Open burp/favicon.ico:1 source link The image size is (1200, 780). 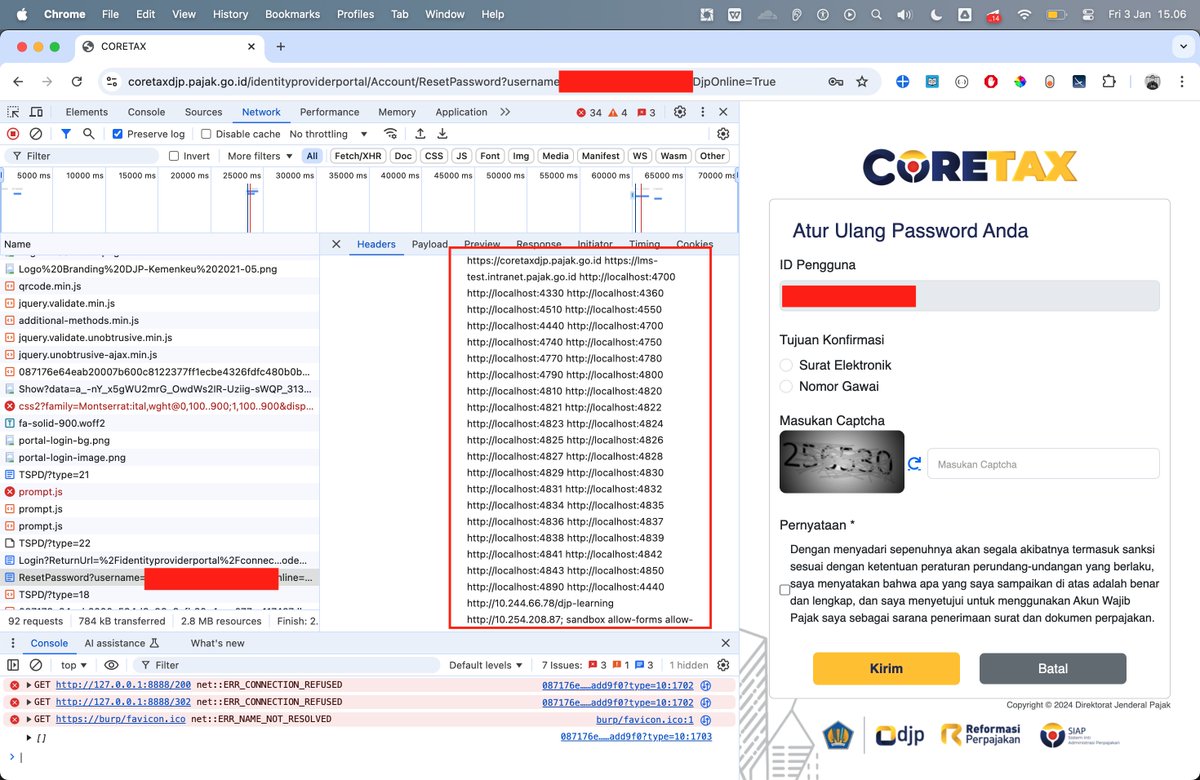tap(645, 719)
